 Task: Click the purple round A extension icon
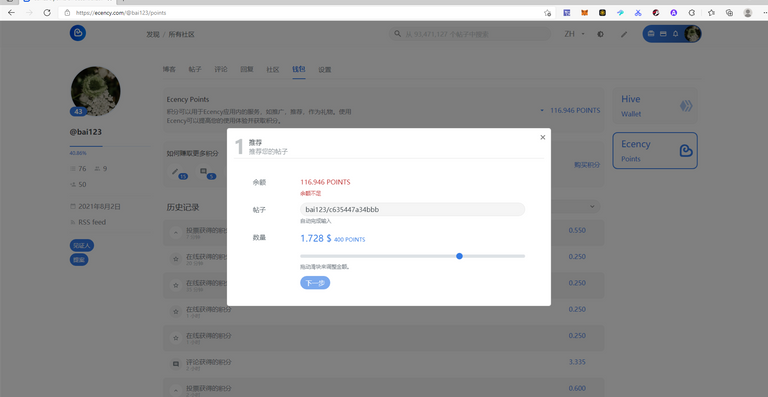[x=673, y=13]
